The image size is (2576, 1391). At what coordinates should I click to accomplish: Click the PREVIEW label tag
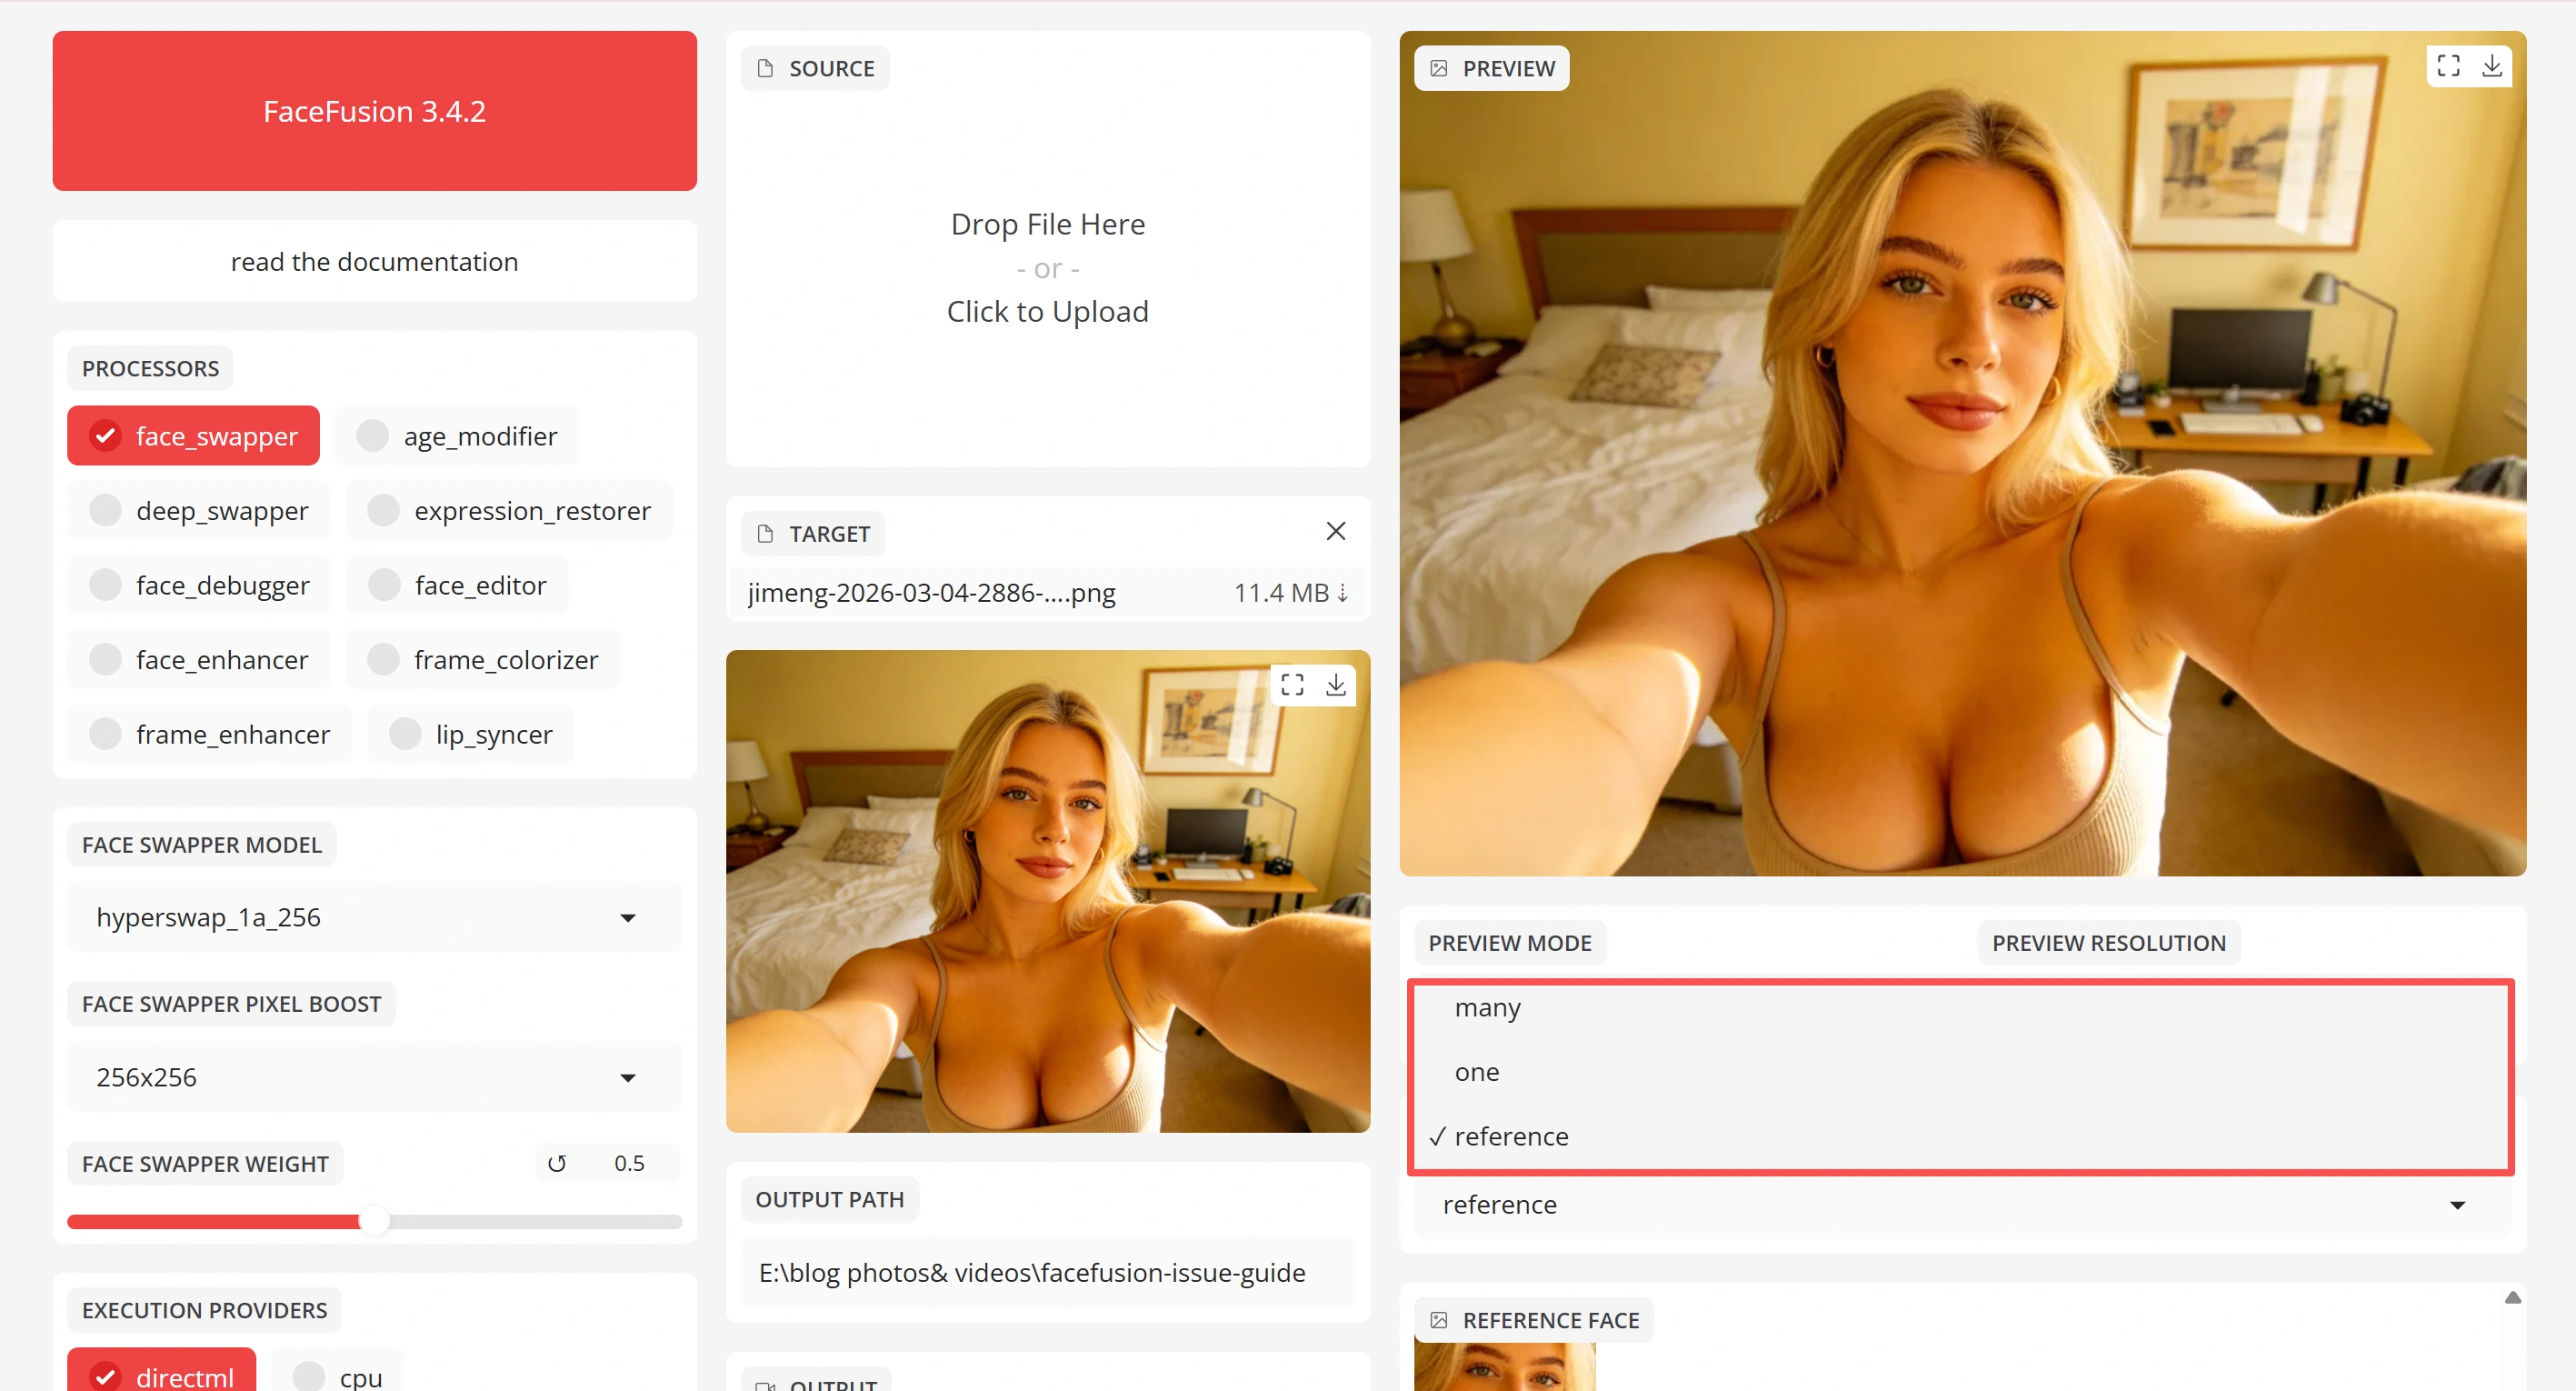point(1491,68)
